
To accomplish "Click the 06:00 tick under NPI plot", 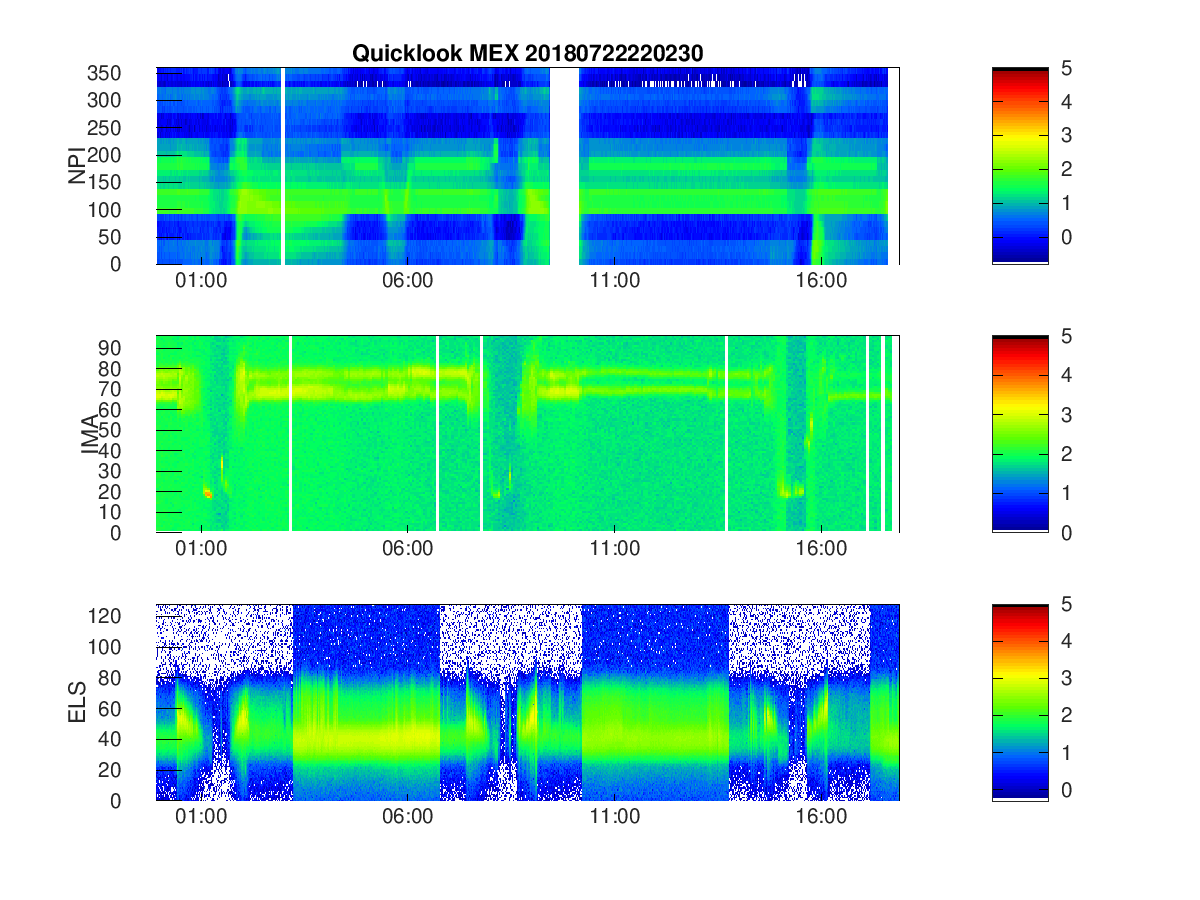I will [408, 281].
